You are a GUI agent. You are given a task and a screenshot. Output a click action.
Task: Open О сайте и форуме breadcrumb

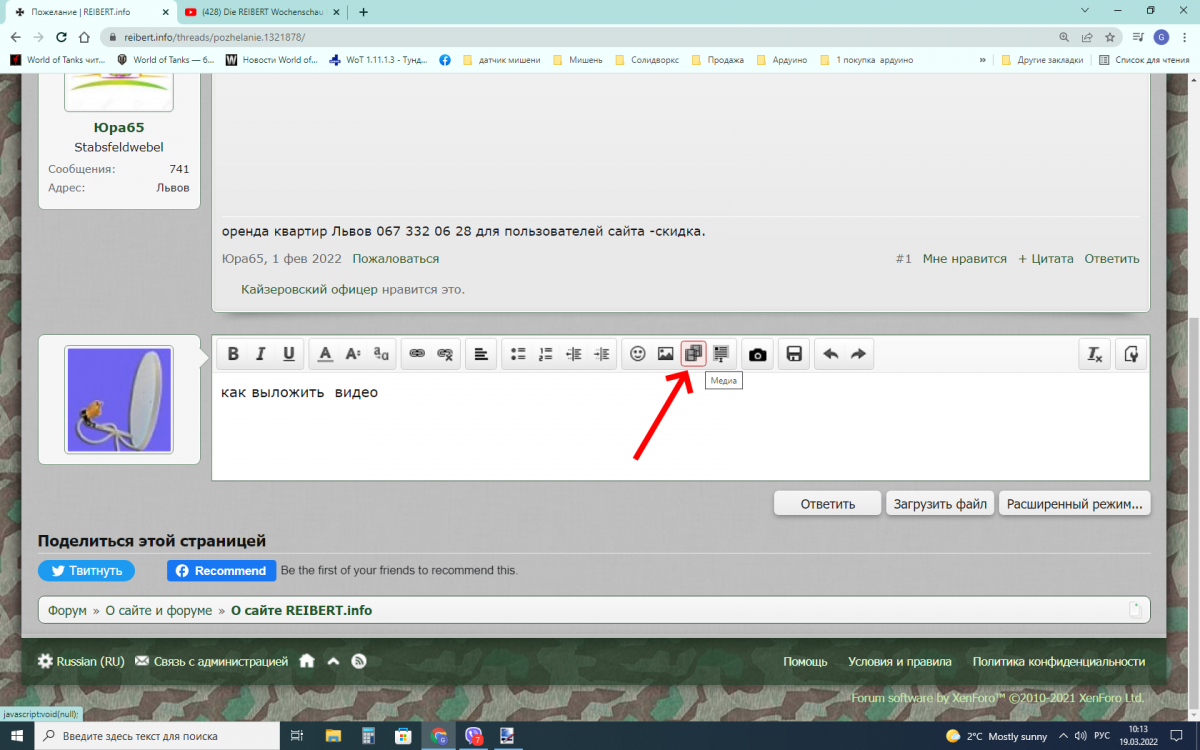tap(159, 610)
